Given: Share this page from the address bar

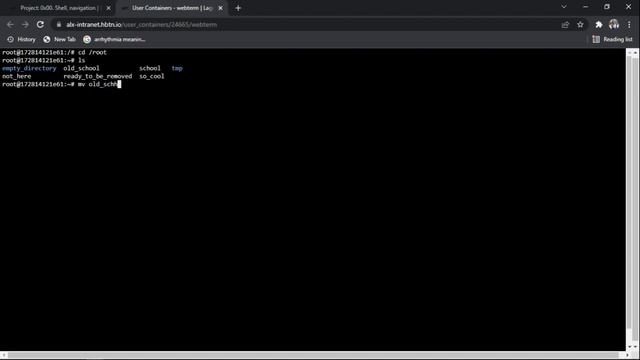Looking at the screenshot, I should point(565,24).
